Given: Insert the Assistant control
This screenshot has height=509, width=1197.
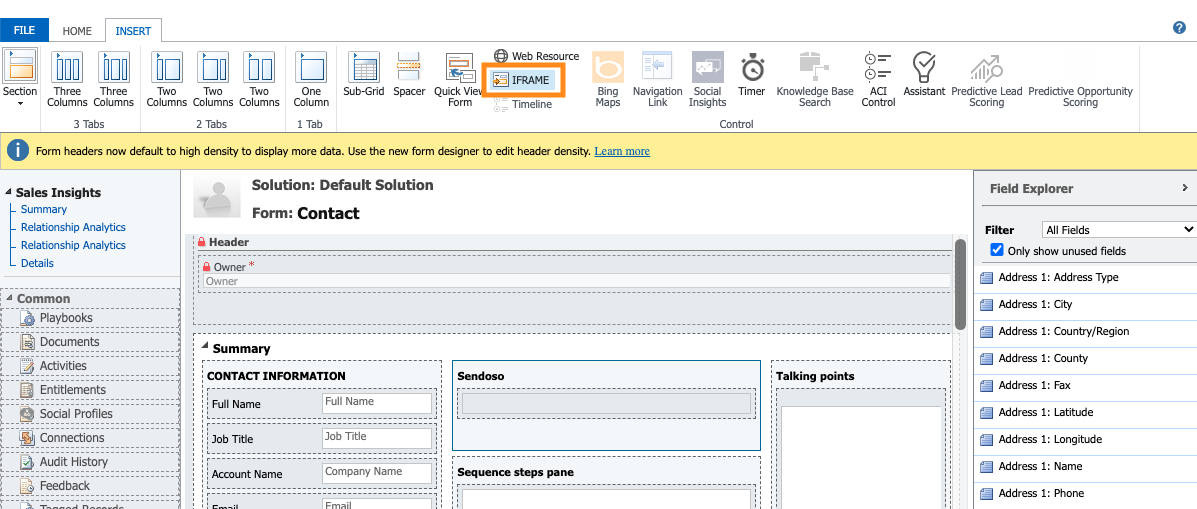Looking at the screenshot, I should (924, 74).
